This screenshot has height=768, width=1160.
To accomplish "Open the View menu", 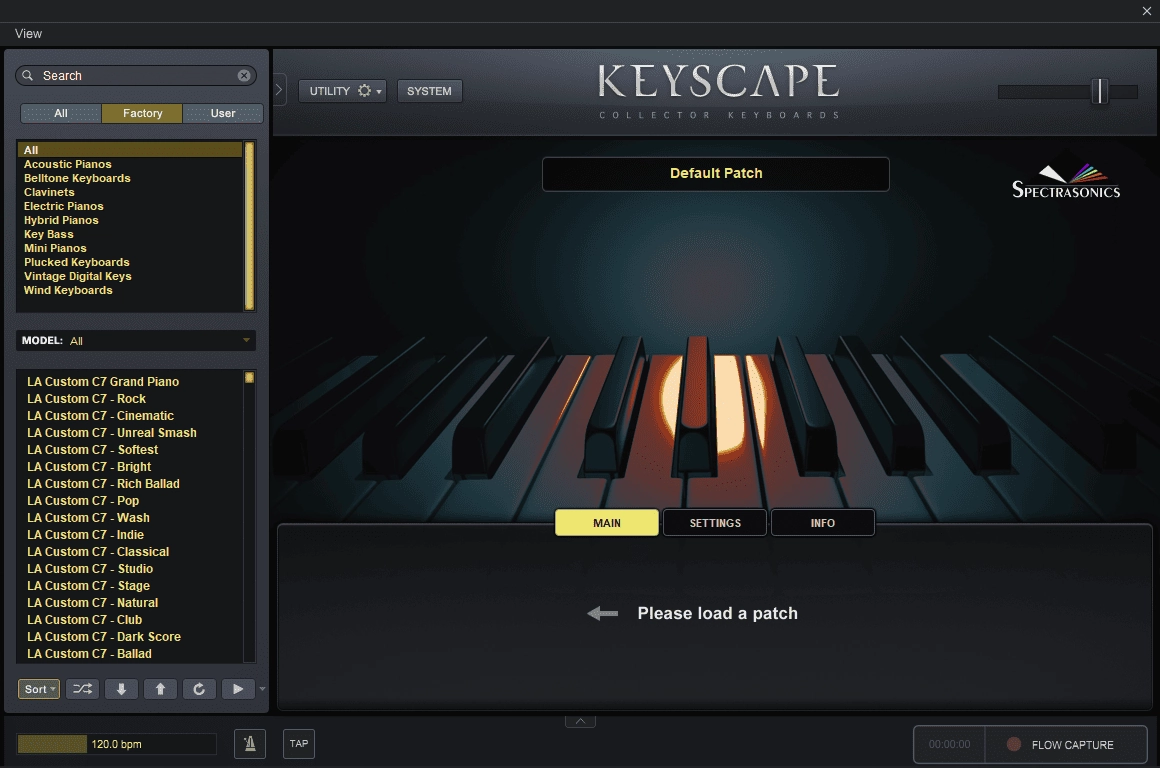I will 28,34.
